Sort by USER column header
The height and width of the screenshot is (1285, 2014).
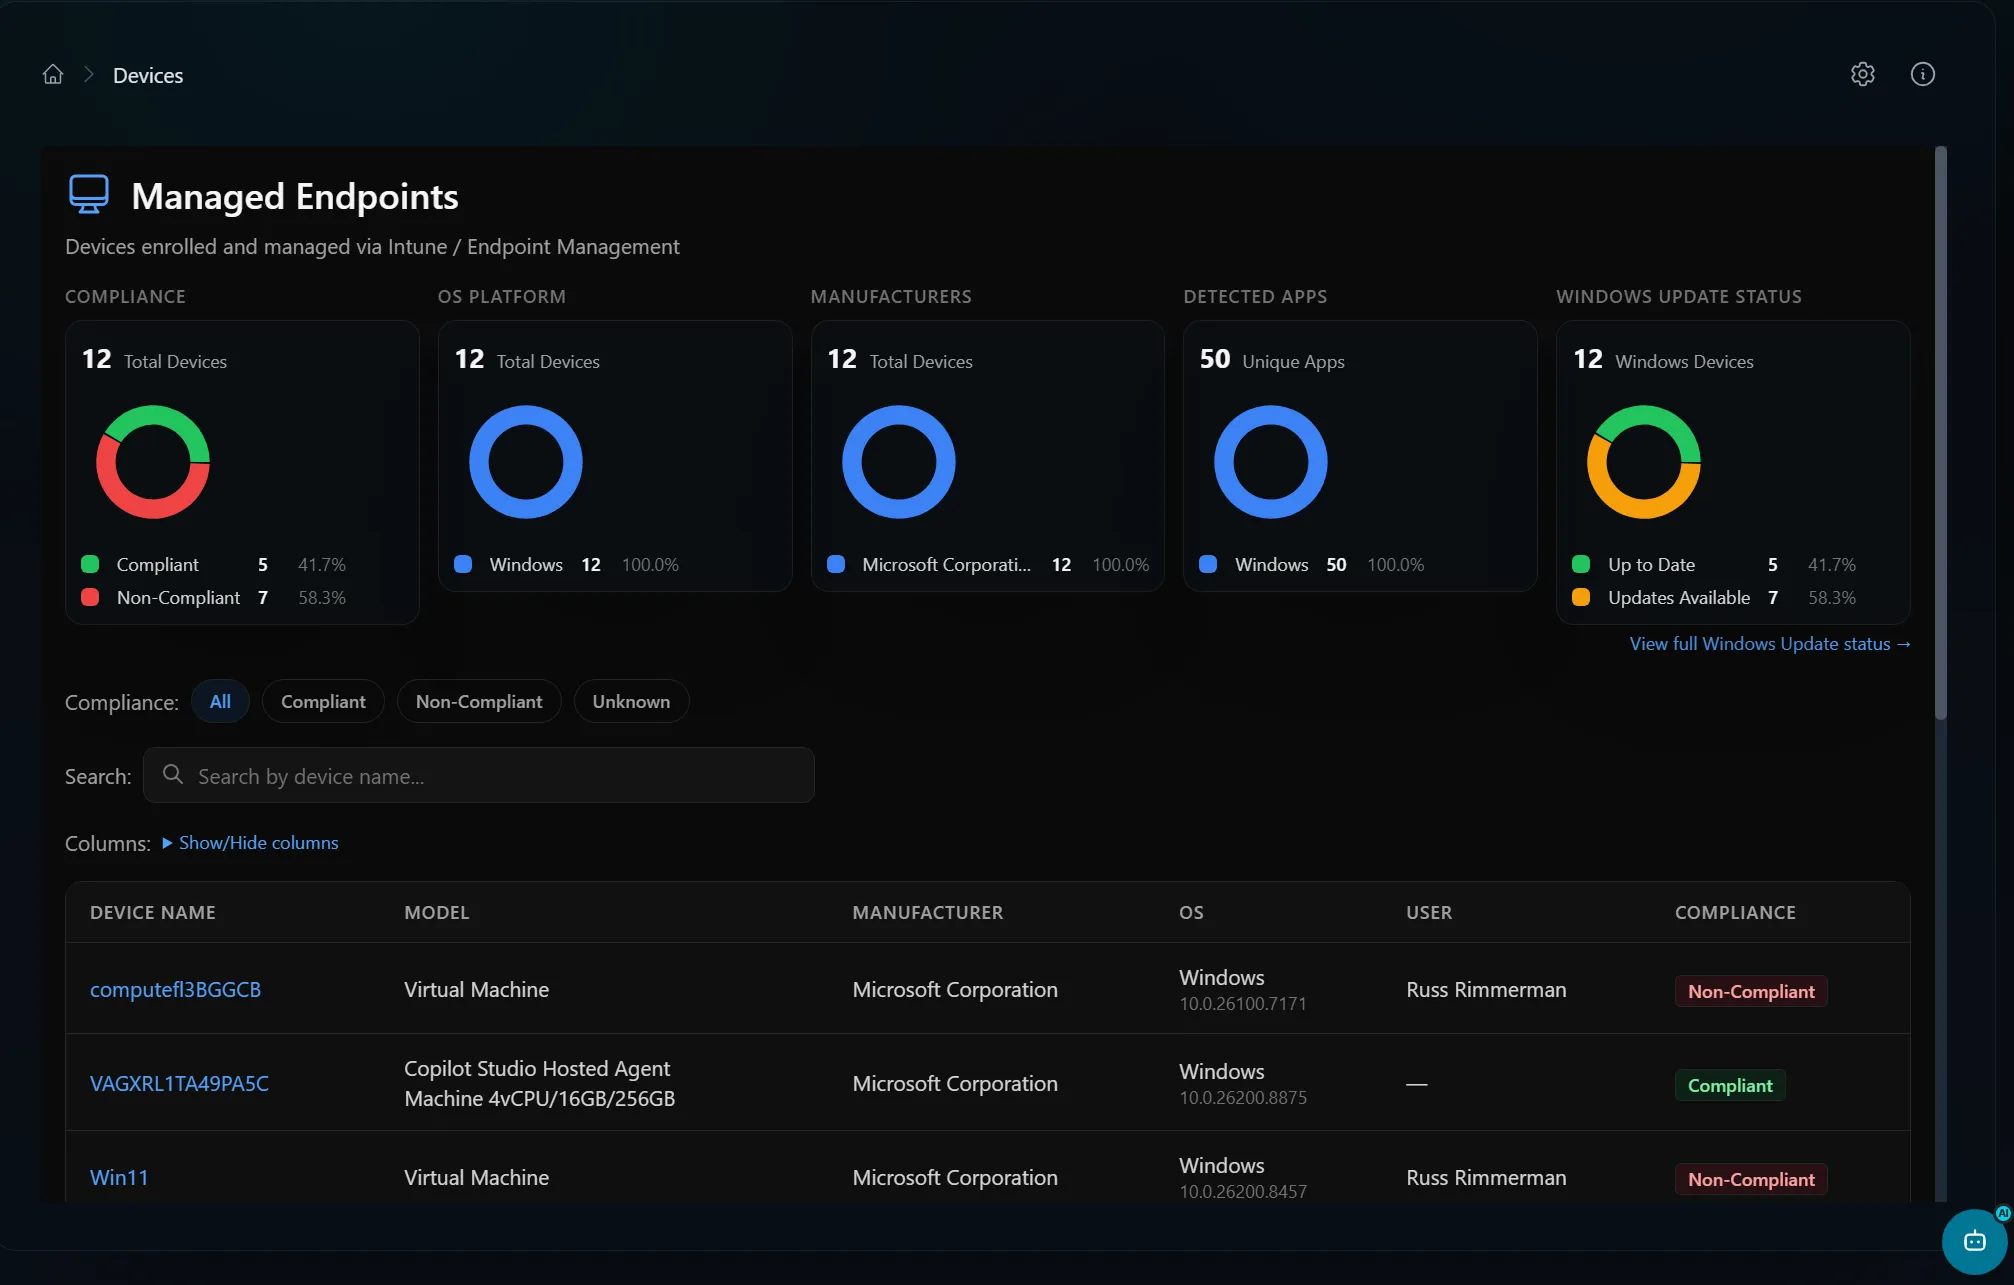pyautogui.click(x=1429, y=912)
